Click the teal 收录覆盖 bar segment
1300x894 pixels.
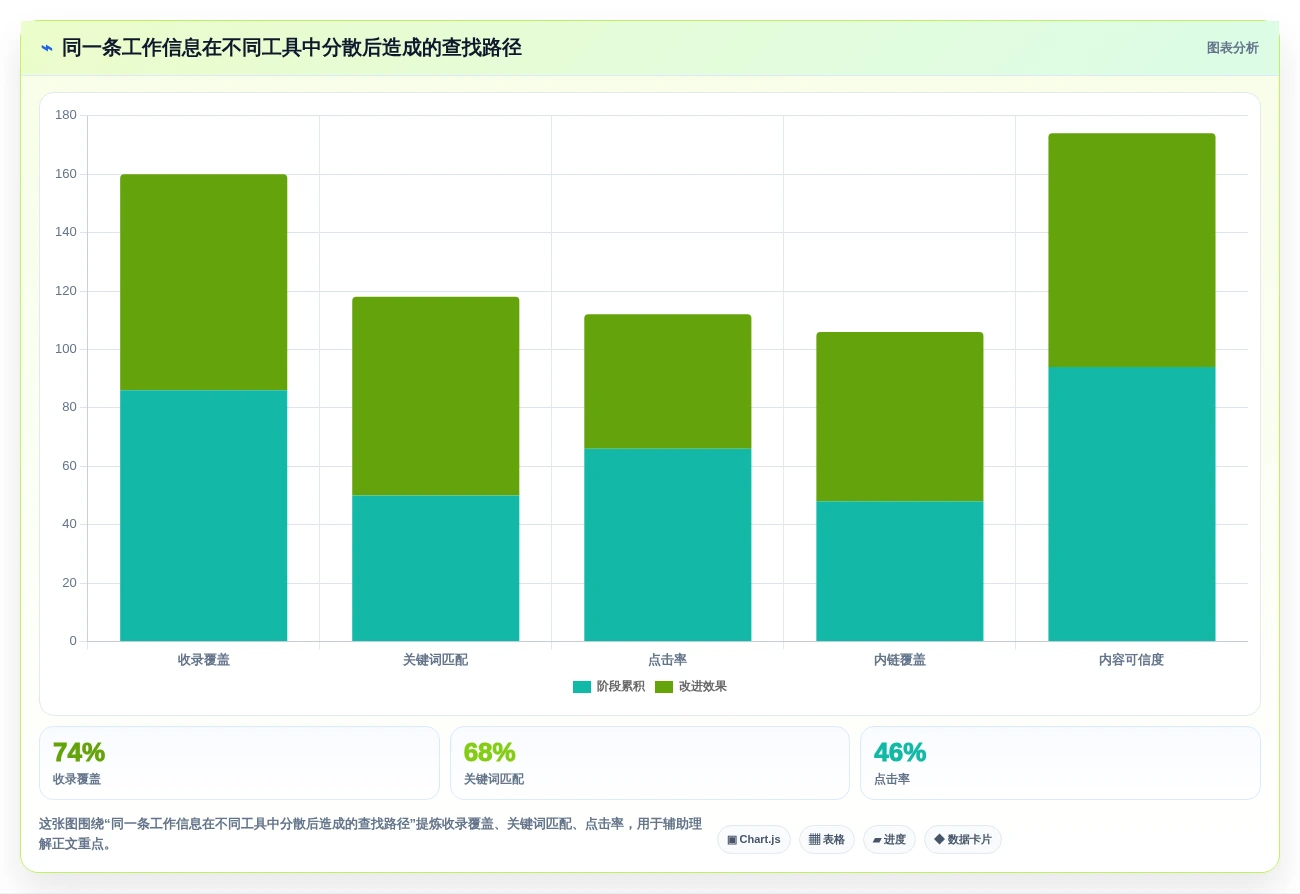click(203, 516)
